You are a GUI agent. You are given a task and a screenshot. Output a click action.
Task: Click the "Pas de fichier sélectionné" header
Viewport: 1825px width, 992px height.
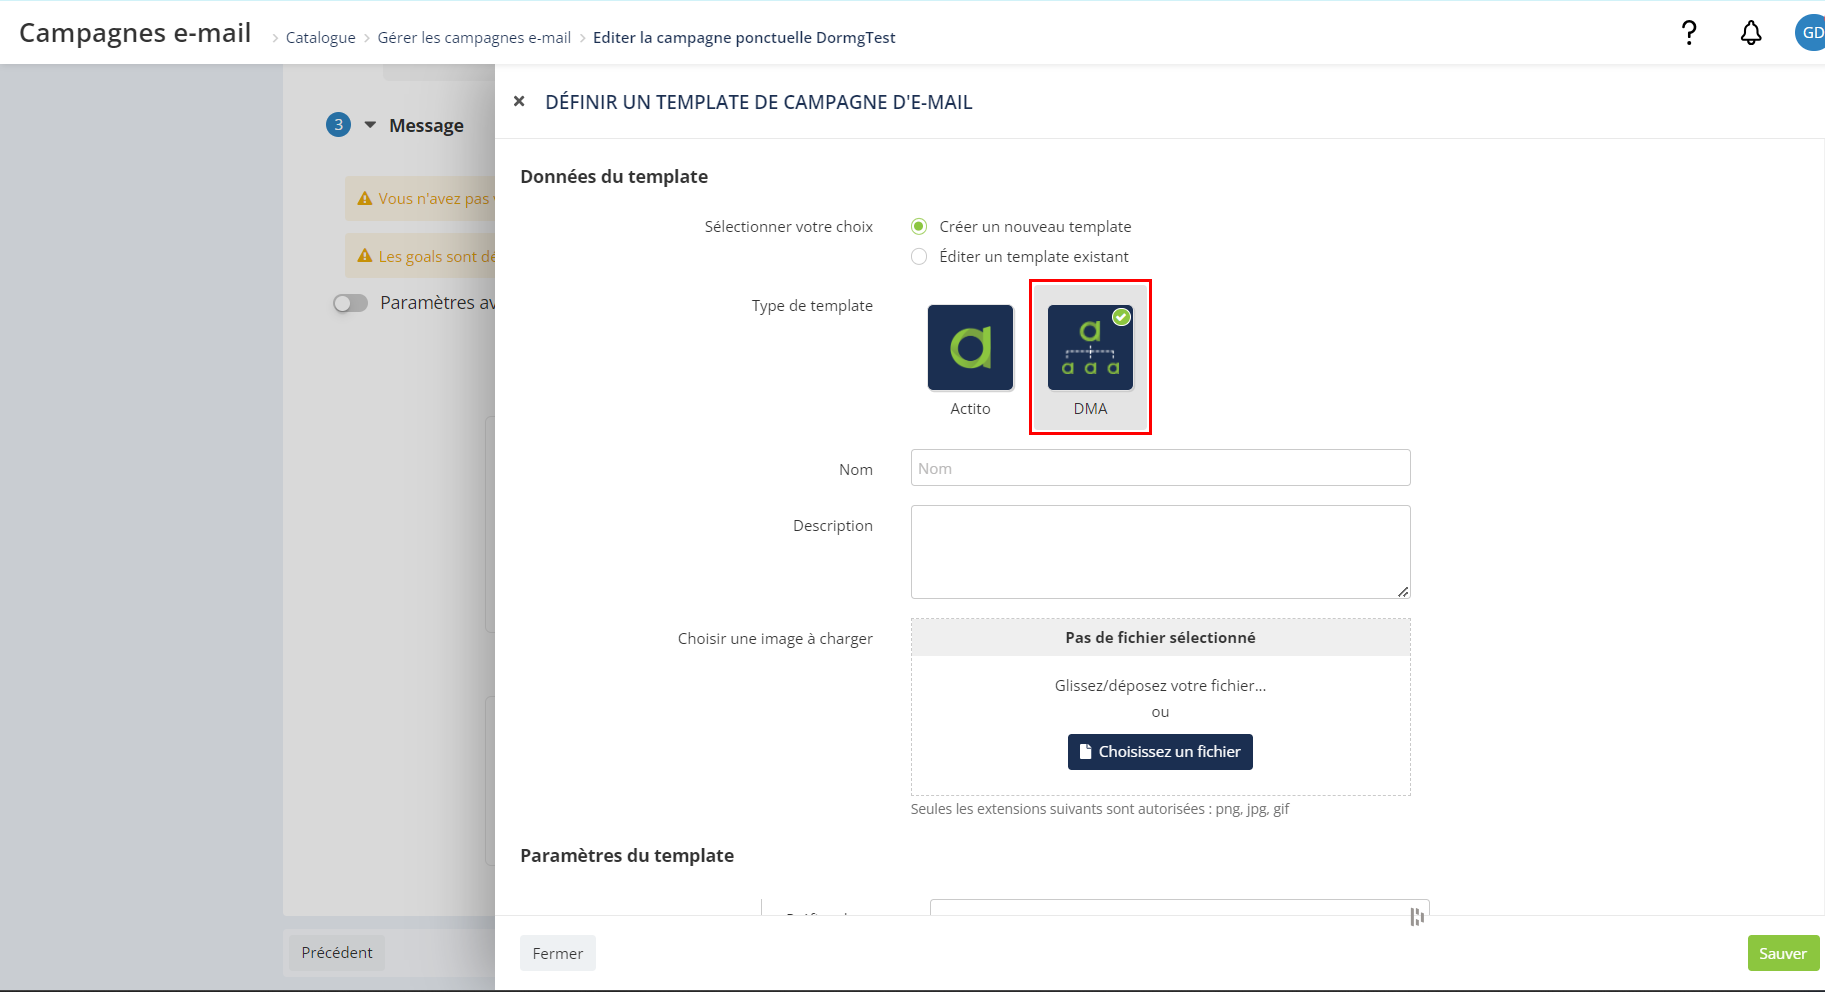click(x=1160, y=638)
